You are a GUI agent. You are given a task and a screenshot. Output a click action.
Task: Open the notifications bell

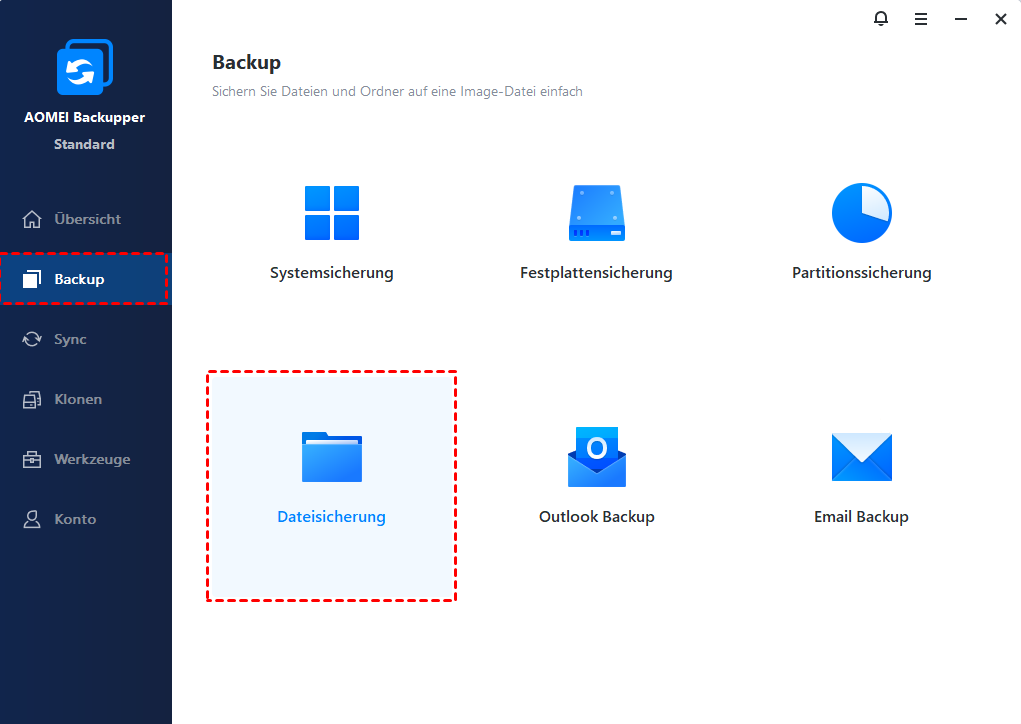pos(881,19)
